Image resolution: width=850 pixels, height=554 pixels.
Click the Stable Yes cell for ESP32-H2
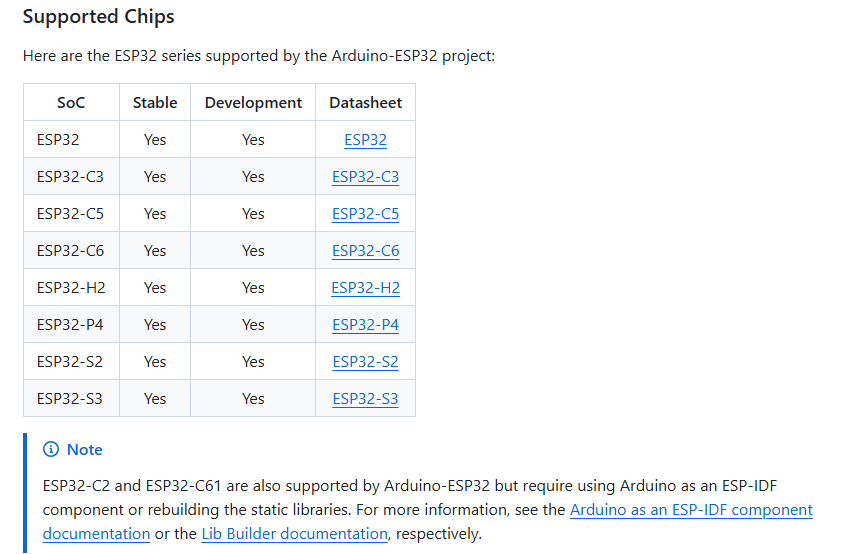click(x=155, y=287)
